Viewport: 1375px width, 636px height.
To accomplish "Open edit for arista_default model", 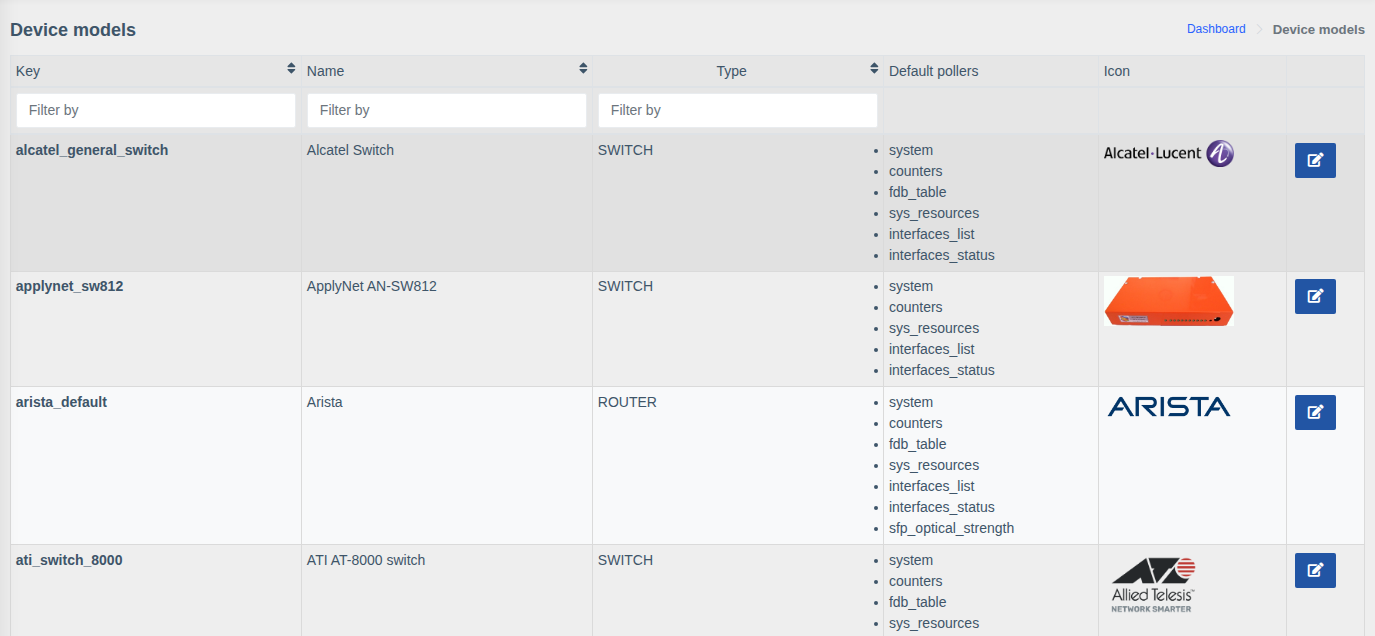I will pyautogui.click(x=1315, y=412).
